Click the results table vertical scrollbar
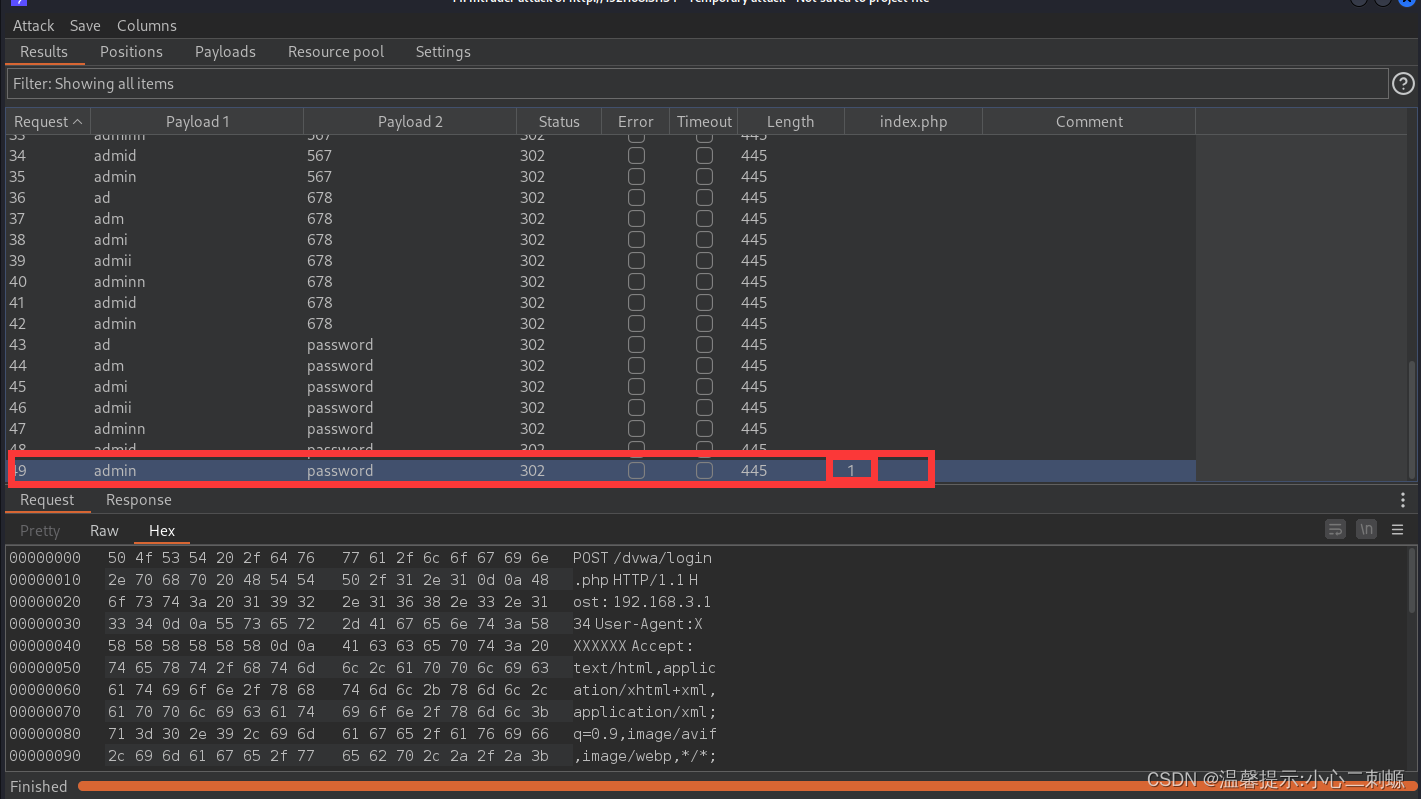The width and height of the screenshot is (1421, 799). 1413,420
